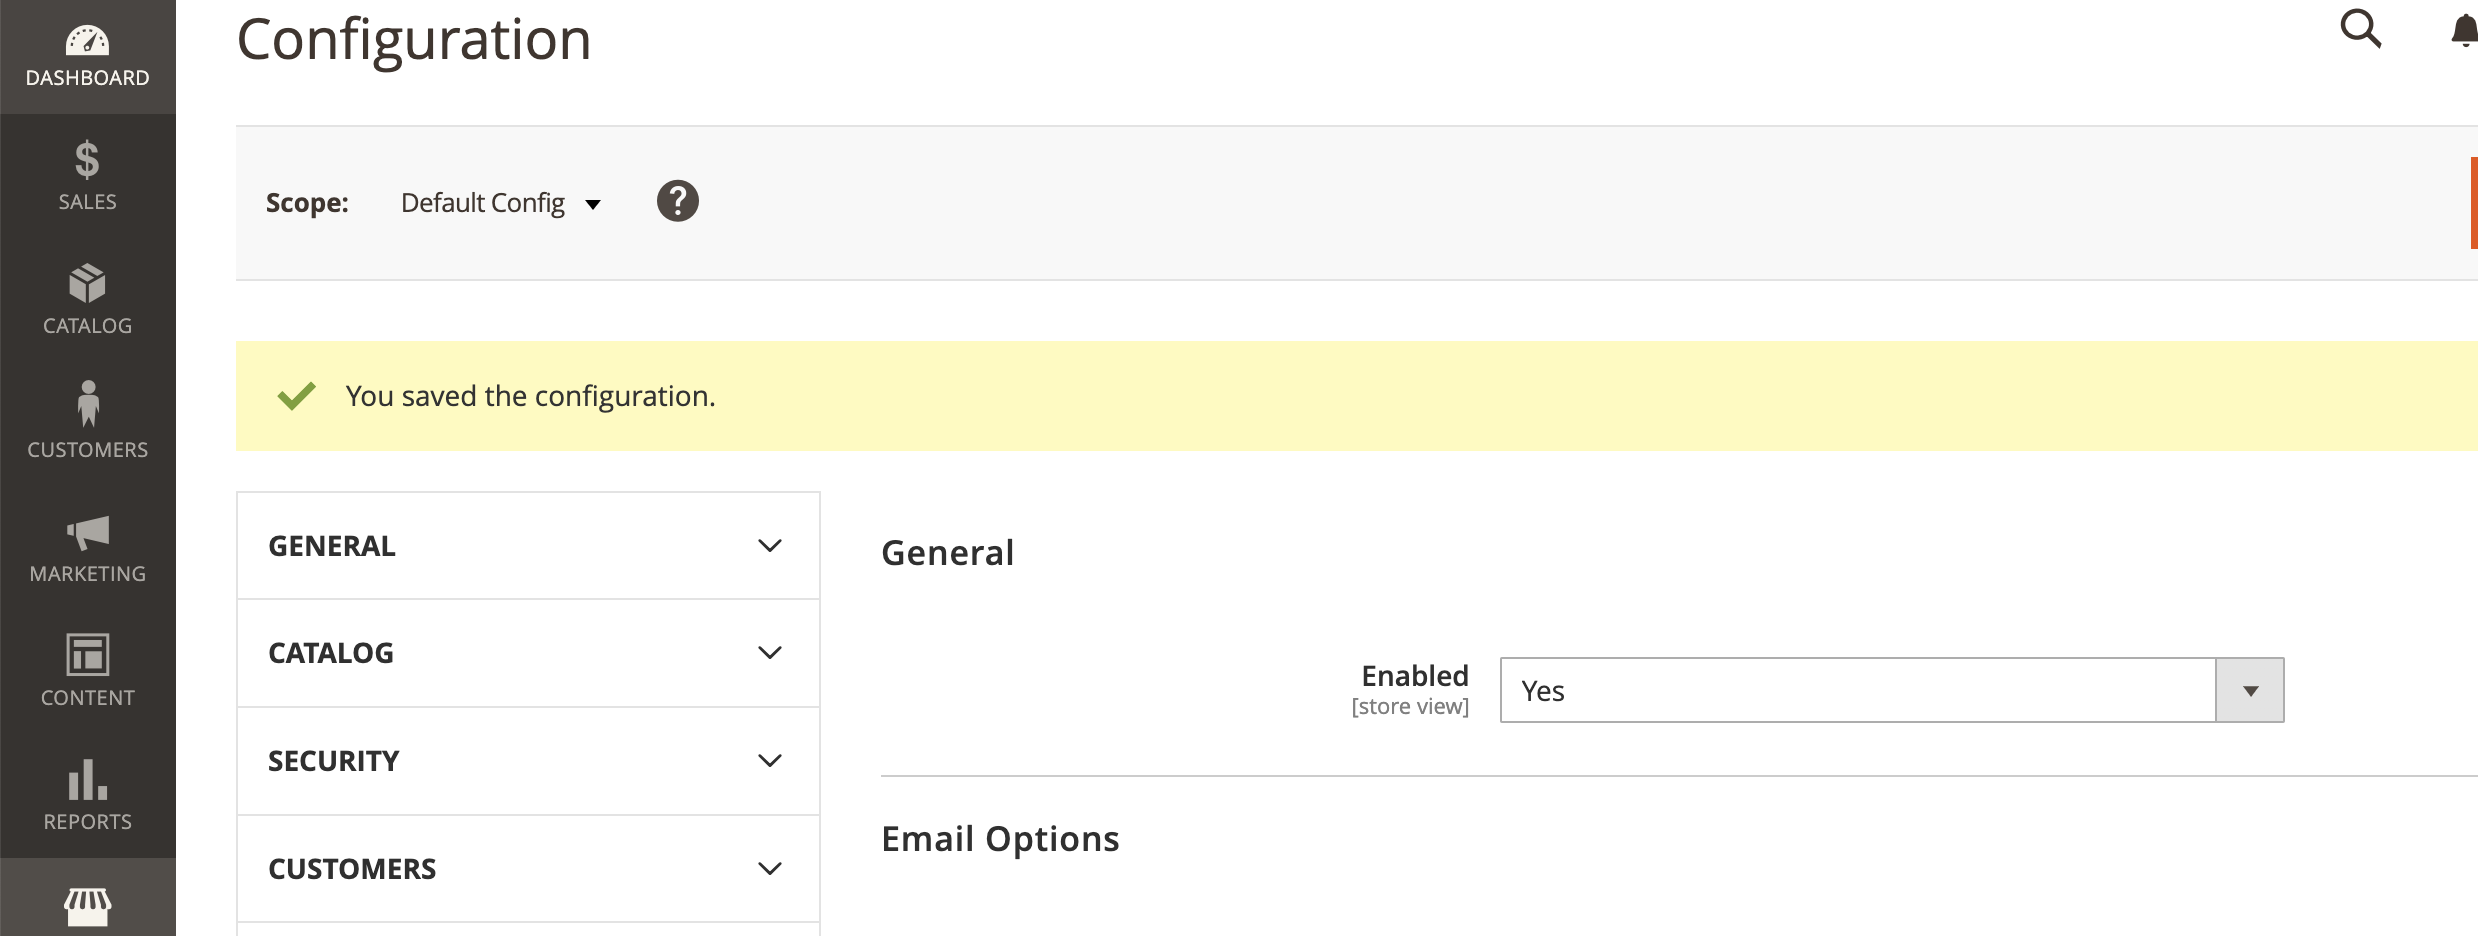Click the search magnifier icon
This screenshot has height=936, width=2478.
[2360, 29]
